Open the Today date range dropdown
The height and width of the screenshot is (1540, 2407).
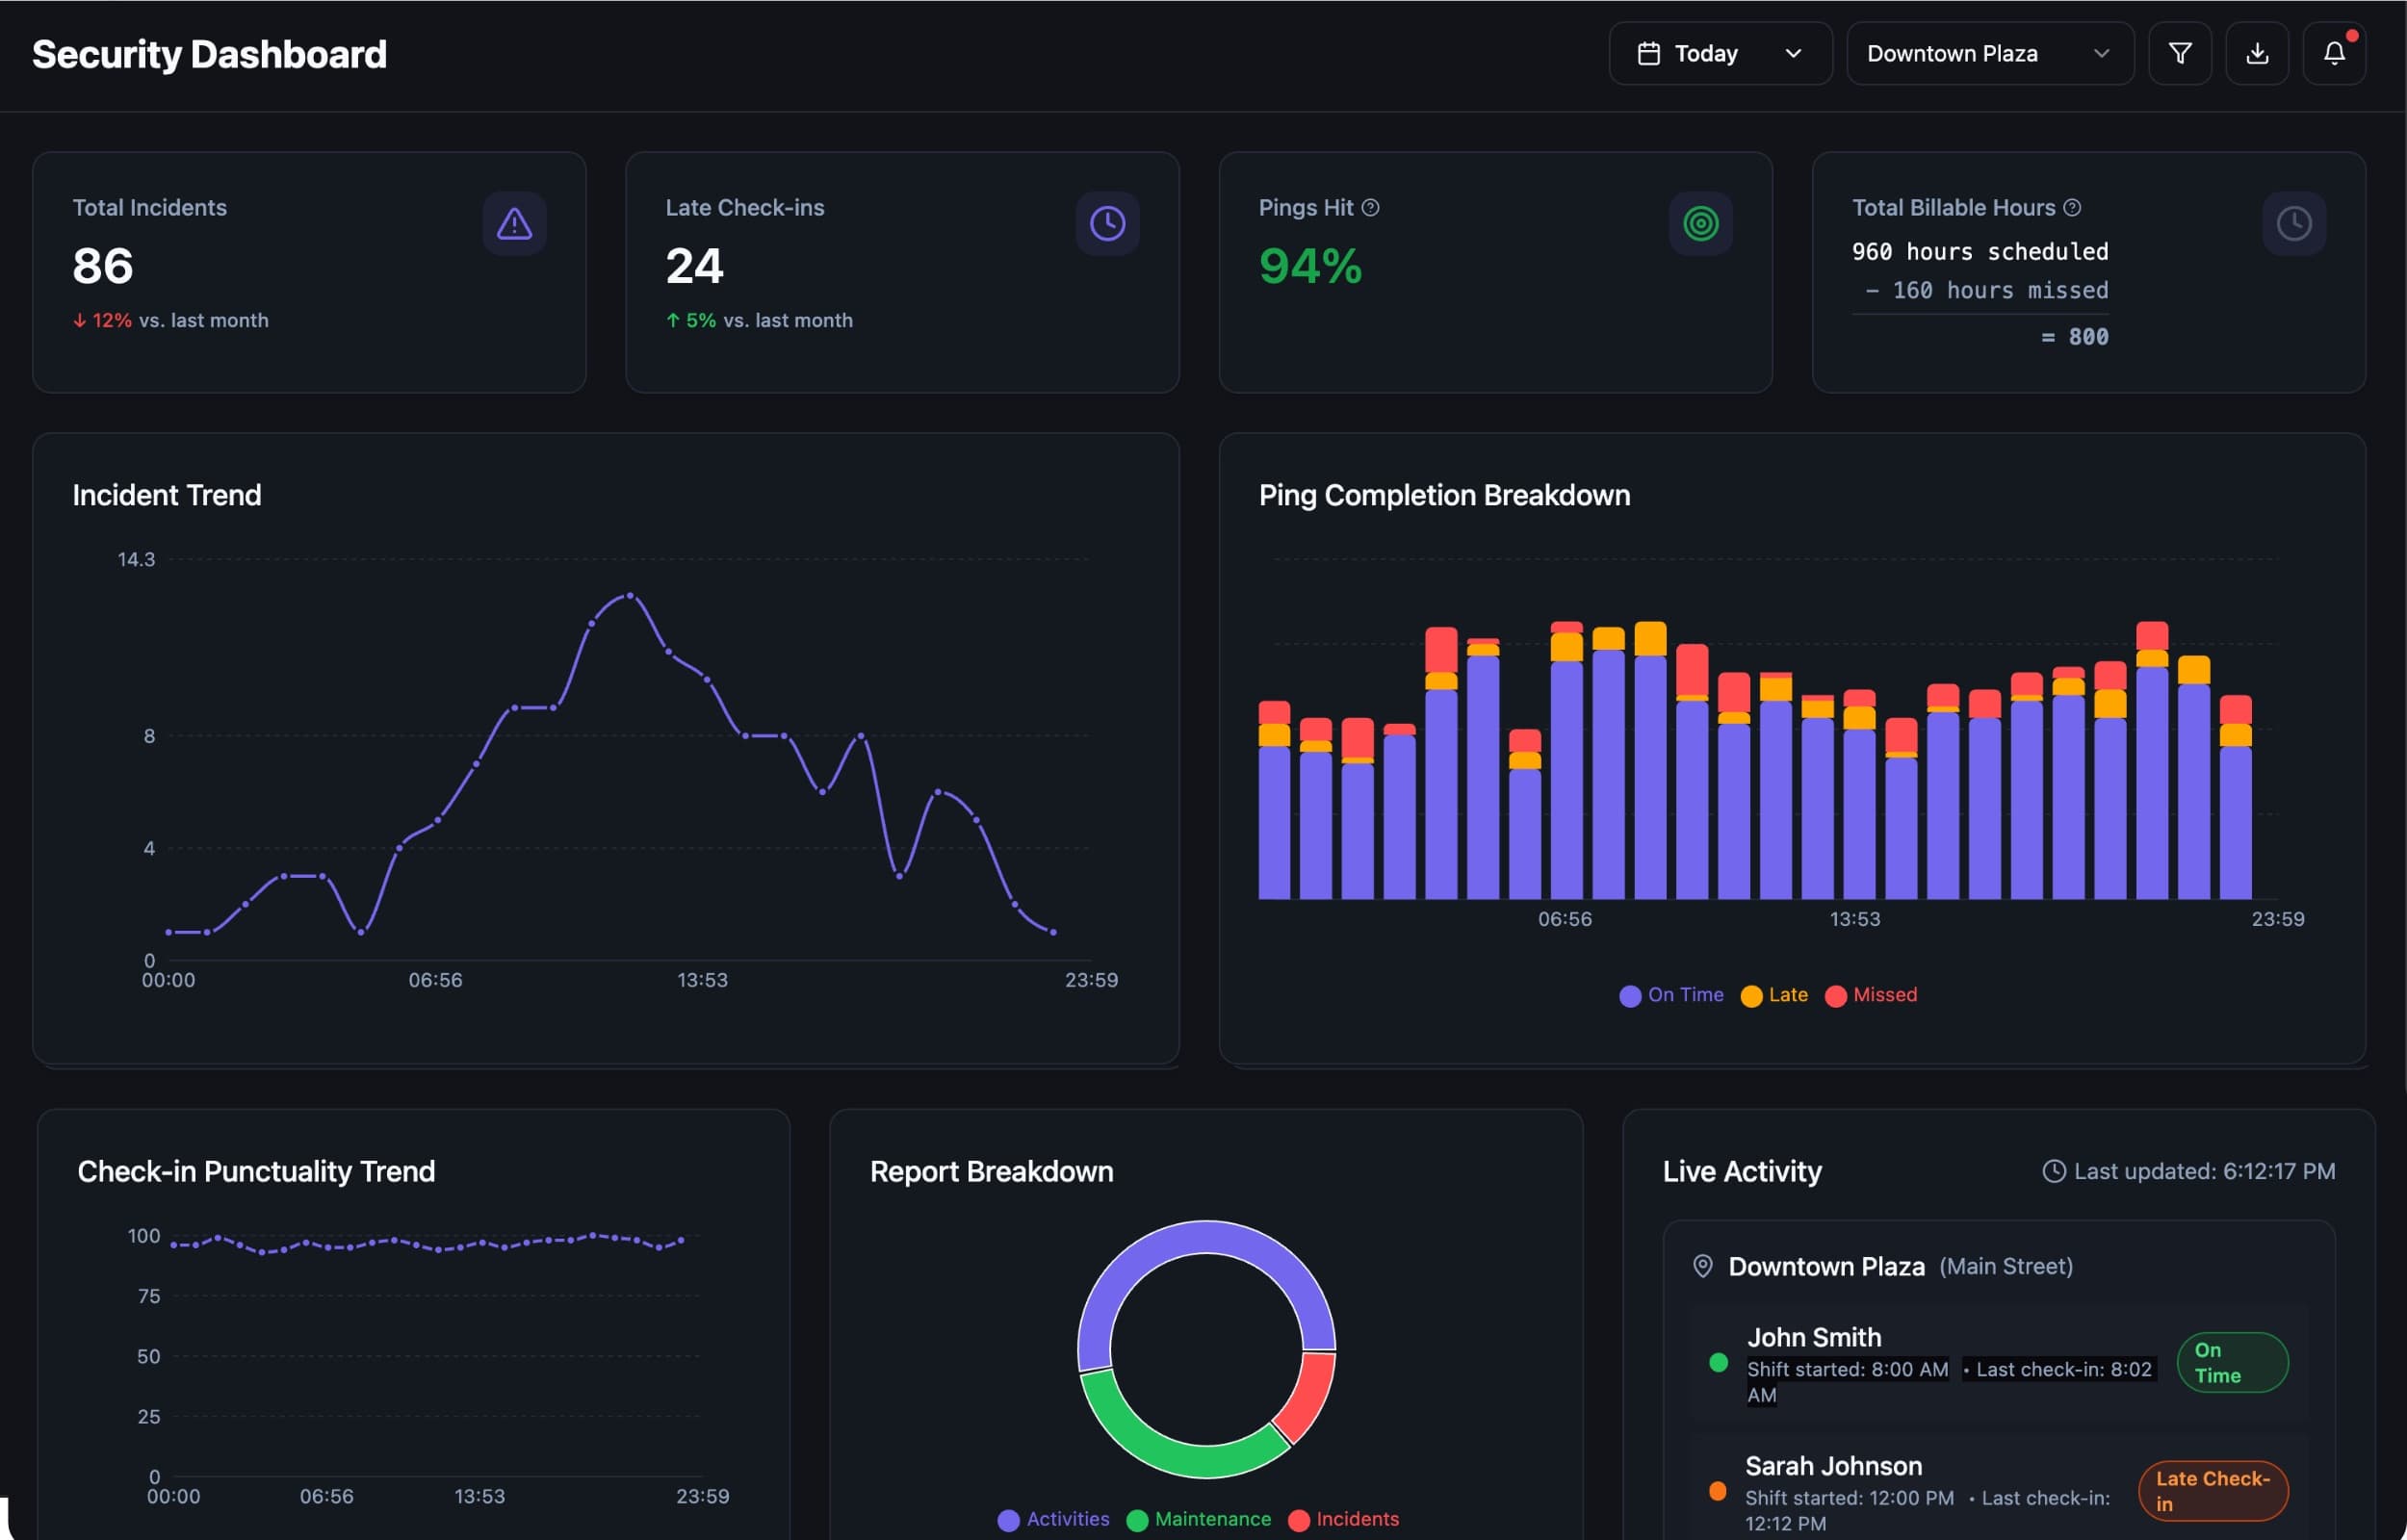coord(1720,53)
